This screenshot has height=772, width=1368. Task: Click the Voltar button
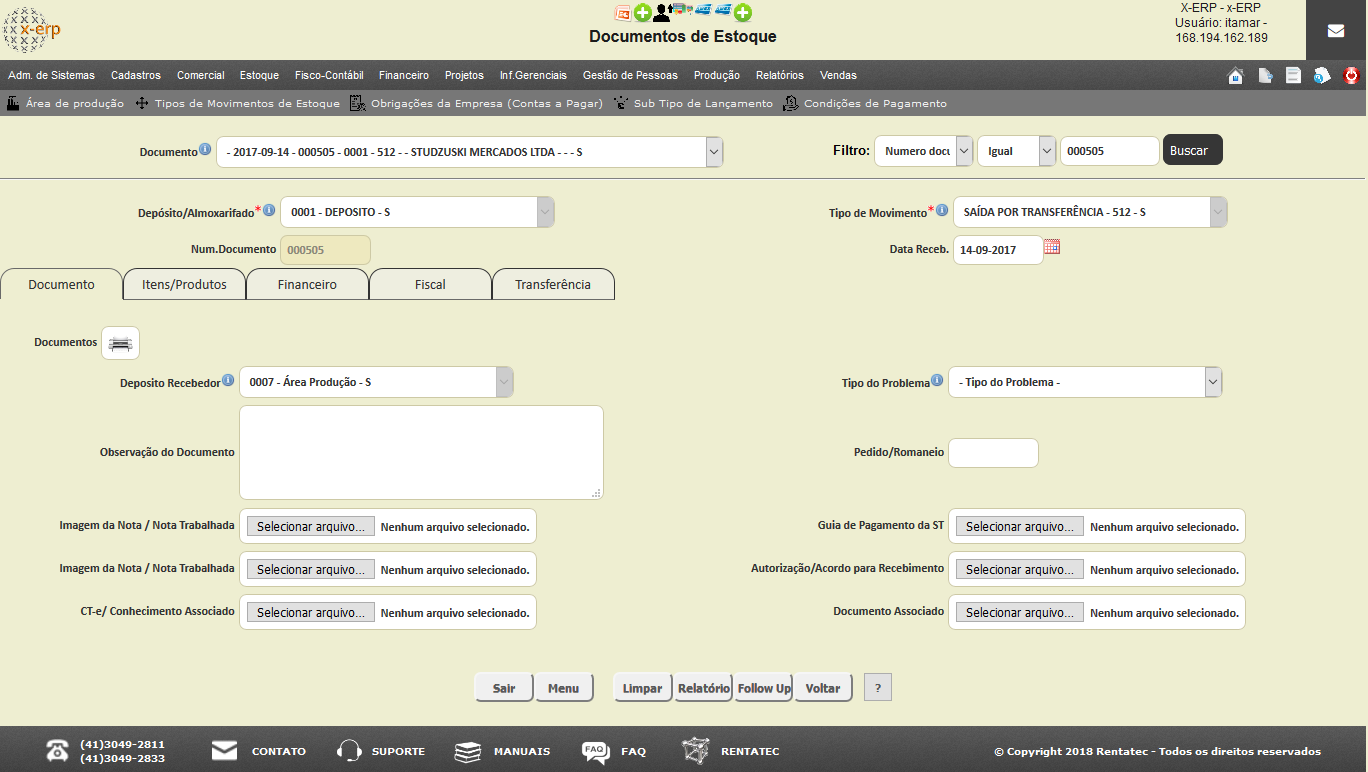click(823, 688)
